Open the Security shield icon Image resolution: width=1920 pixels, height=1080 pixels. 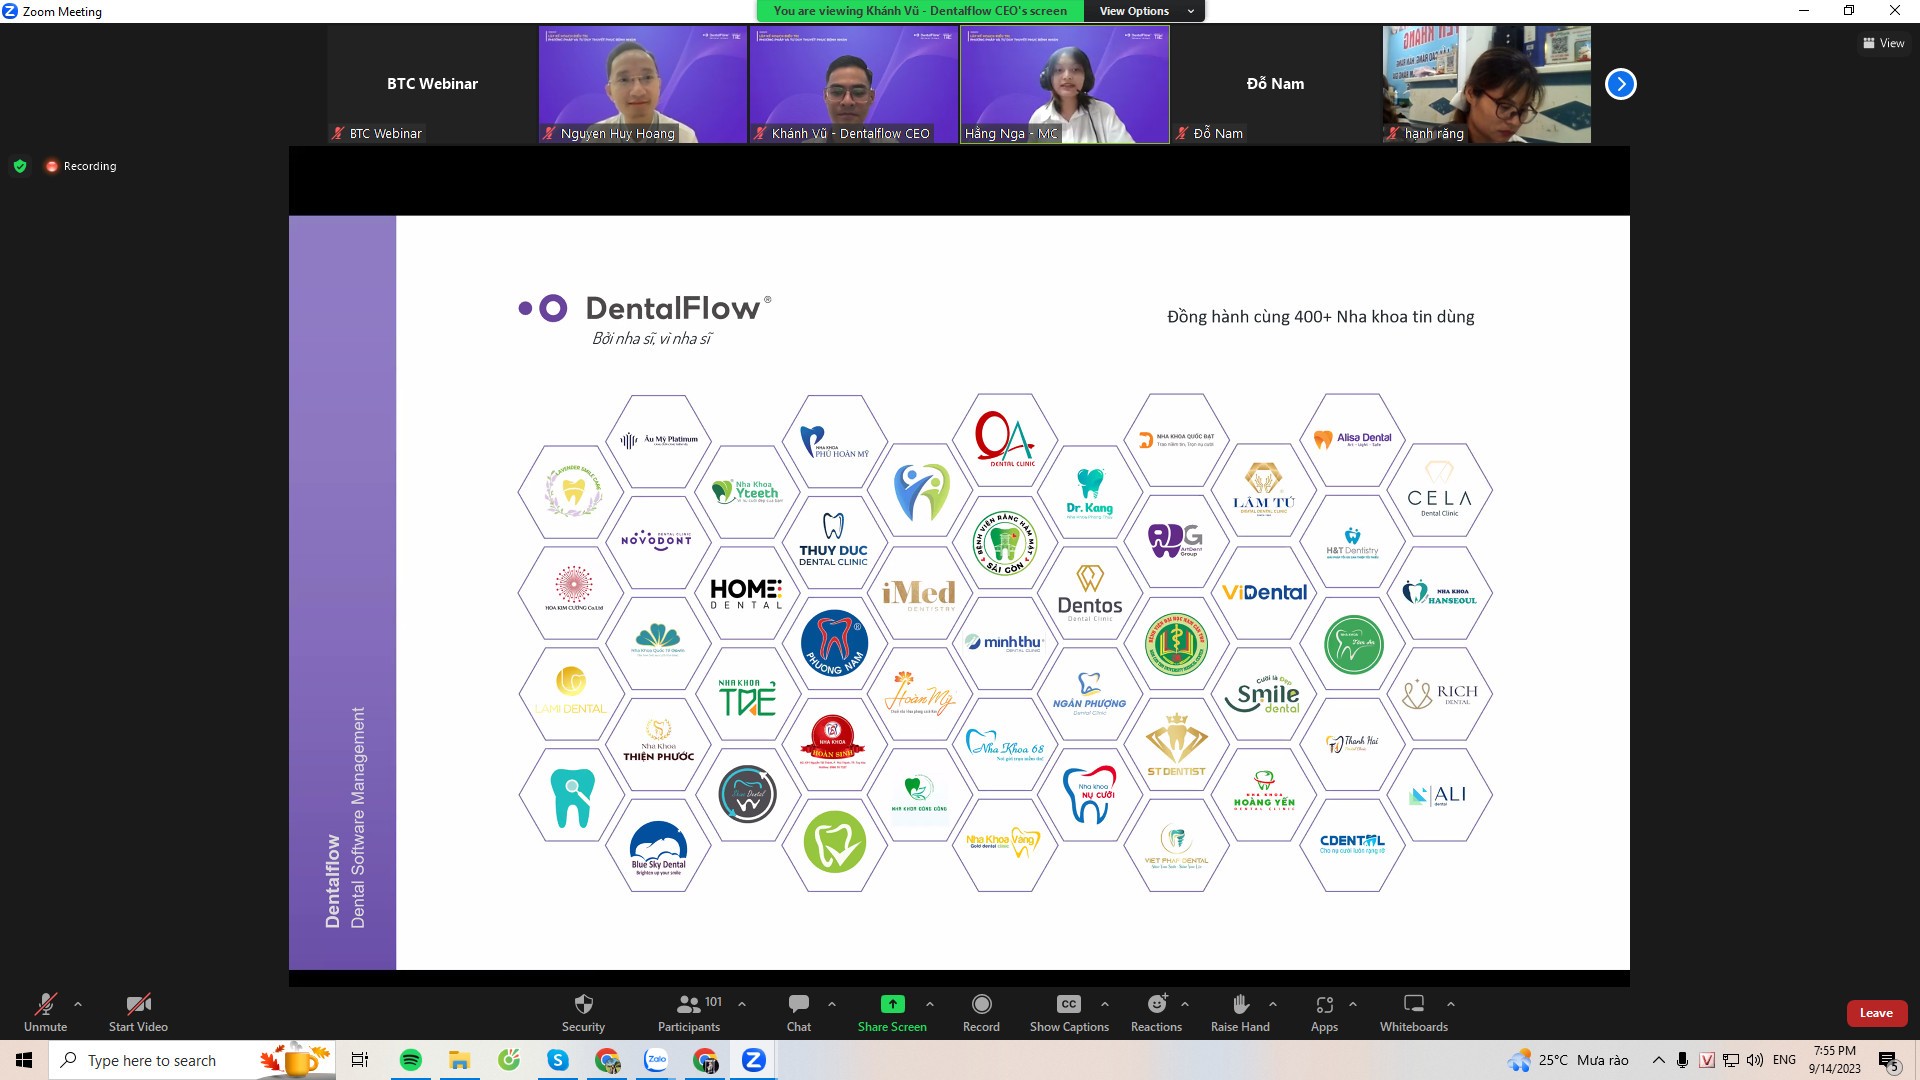(x=584, y=1004)
